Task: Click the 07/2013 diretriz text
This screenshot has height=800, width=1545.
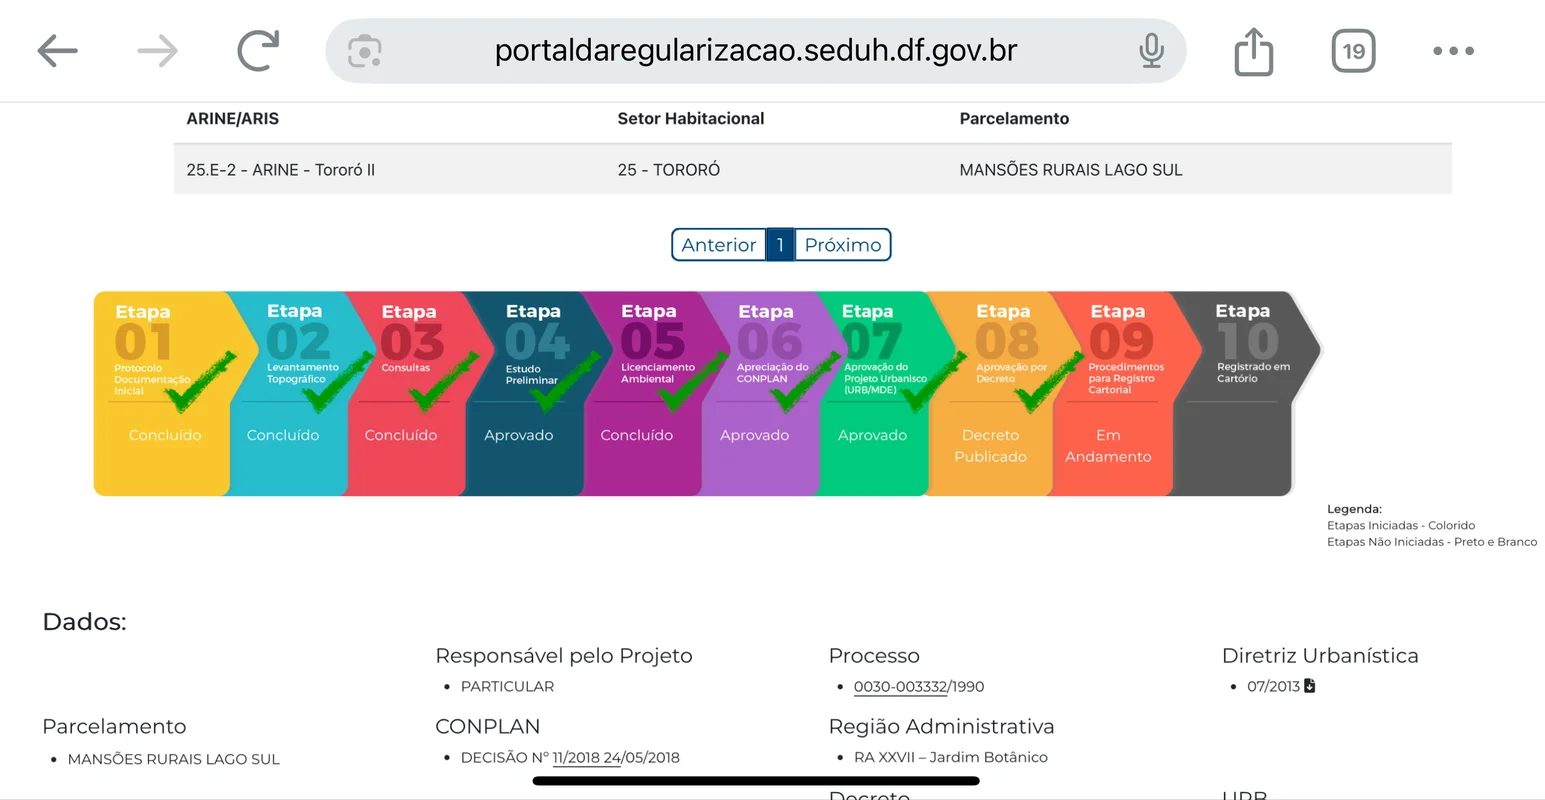Action: [1273, 687]
